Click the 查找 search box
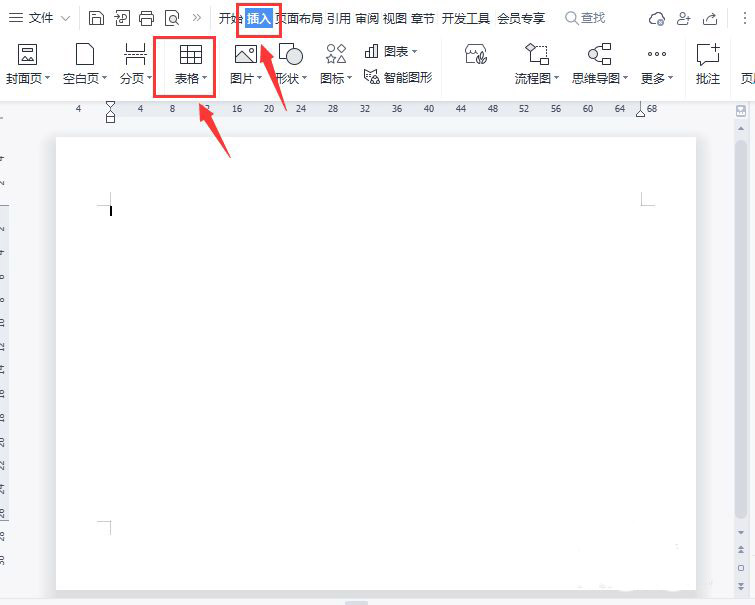Screen dimensions: 755x605 [585, 18]
